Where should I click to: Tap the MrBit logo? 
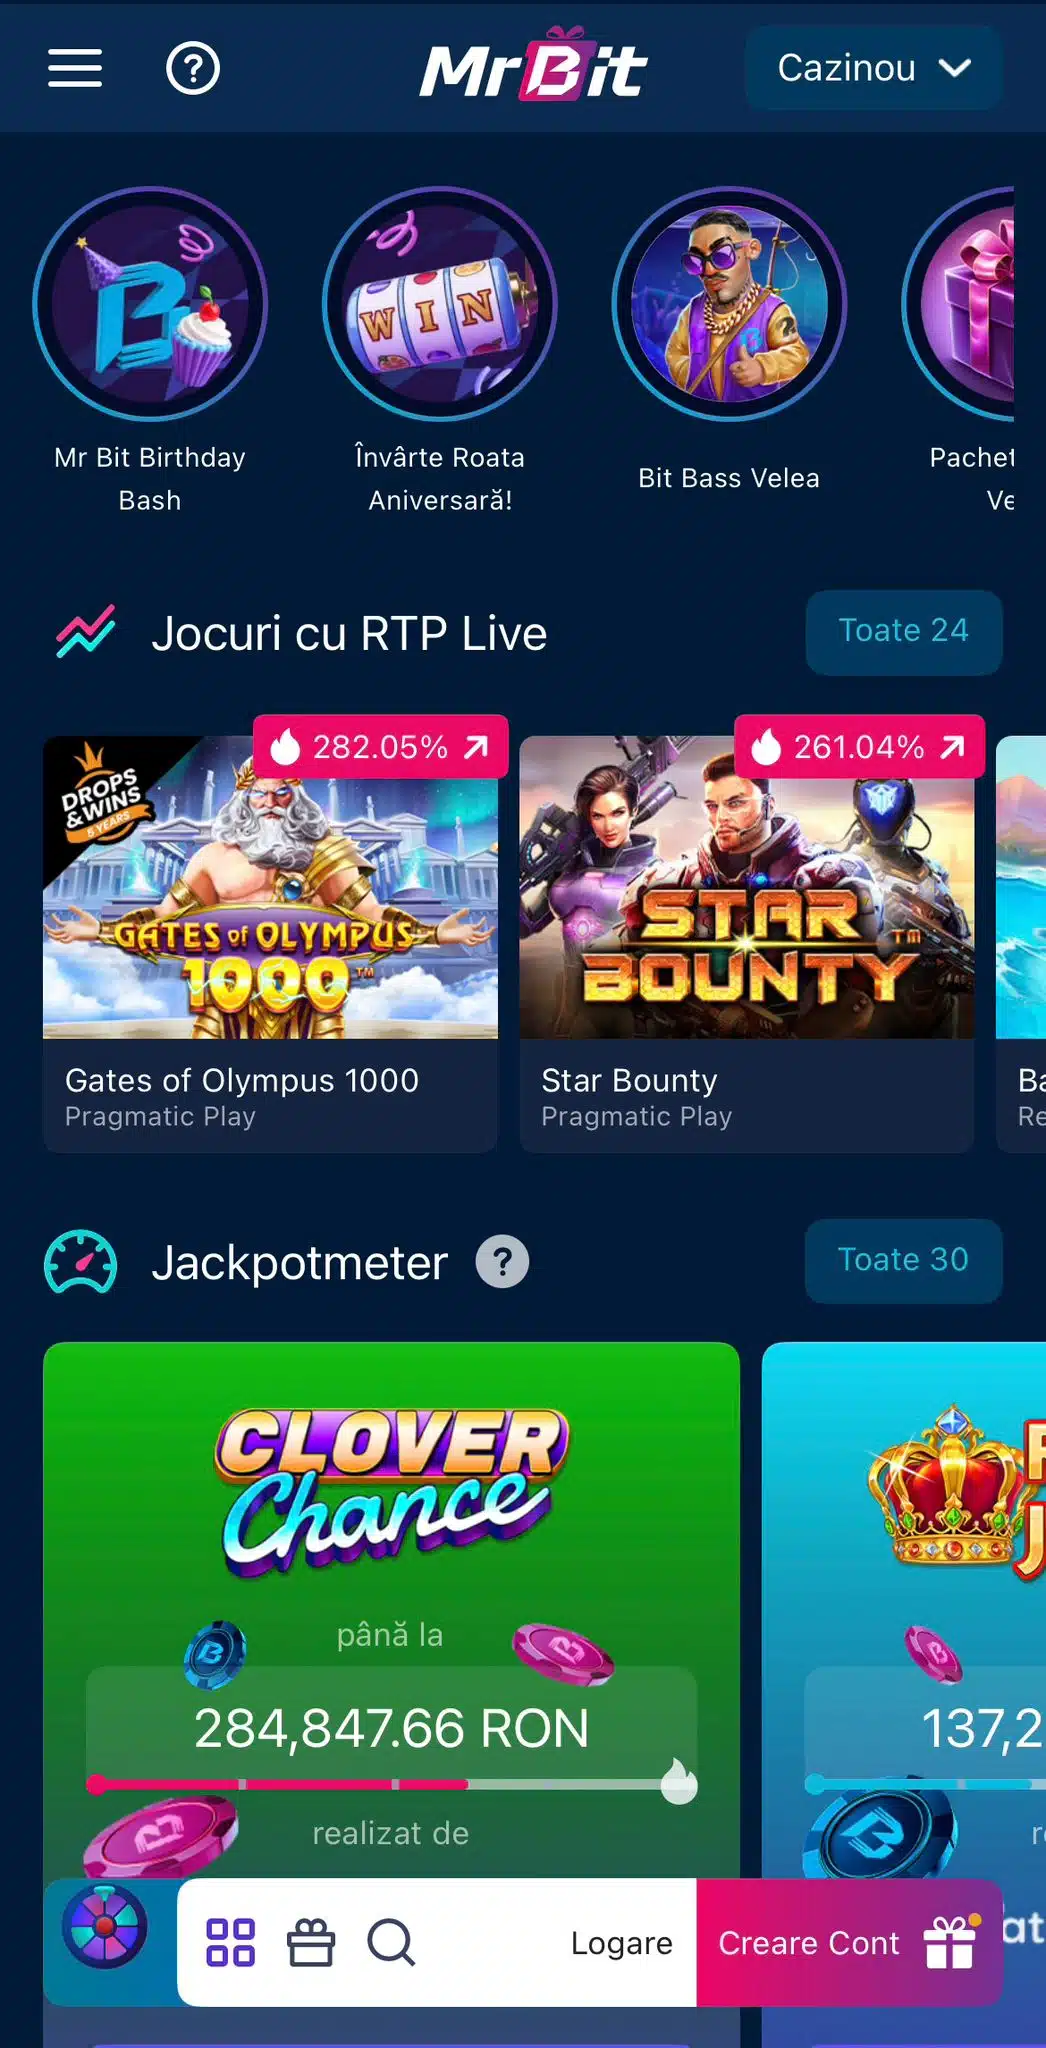pos(533,65)
